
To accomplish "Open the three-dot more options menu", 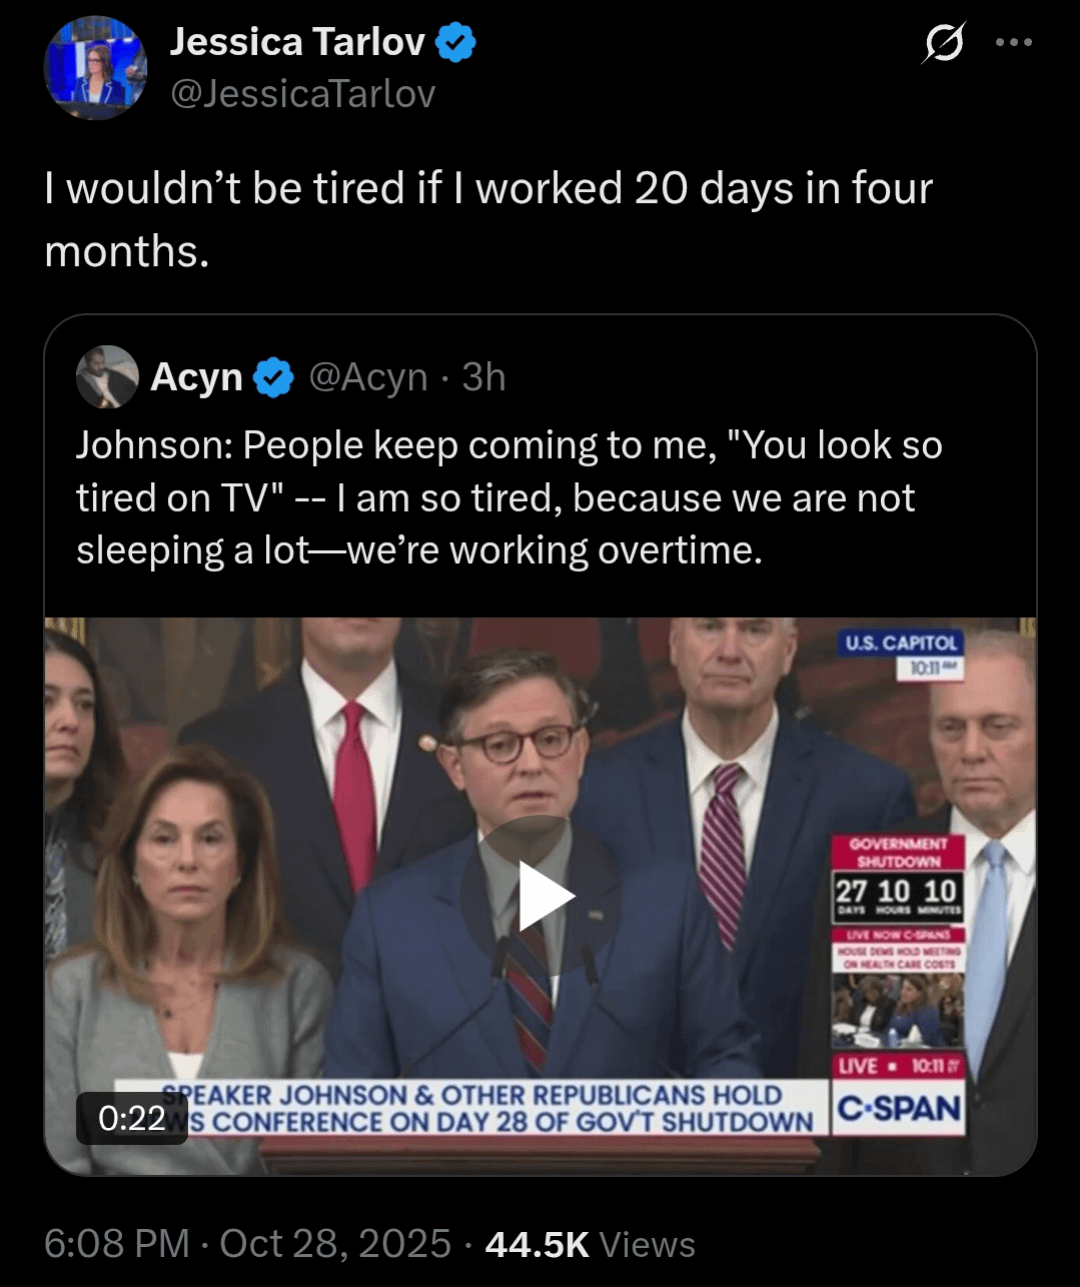I will coord(1013,43).
